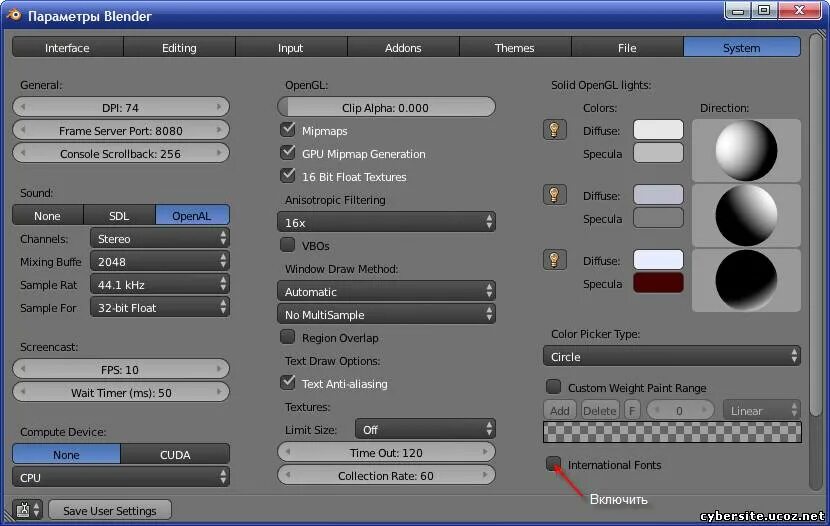The width and height of the screenshot is (830, 526).
Task: Set compute device to CUDA
Action: (x=175, y=454)
